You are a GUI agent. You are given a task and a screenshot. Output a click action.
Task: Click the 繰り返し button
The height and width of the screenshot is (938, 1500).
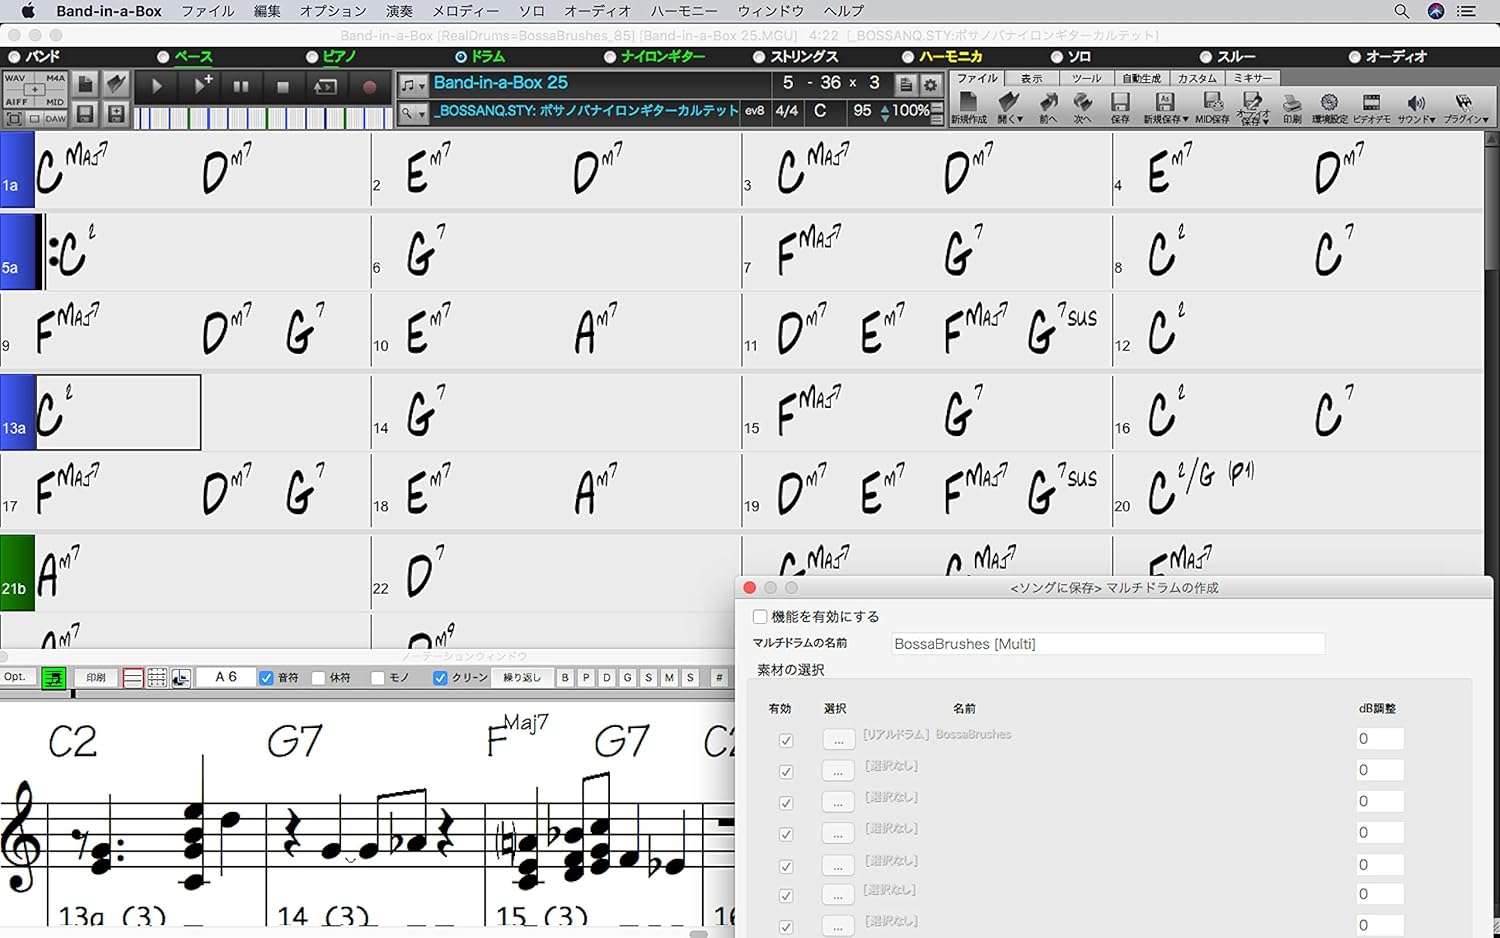(521, 678)
